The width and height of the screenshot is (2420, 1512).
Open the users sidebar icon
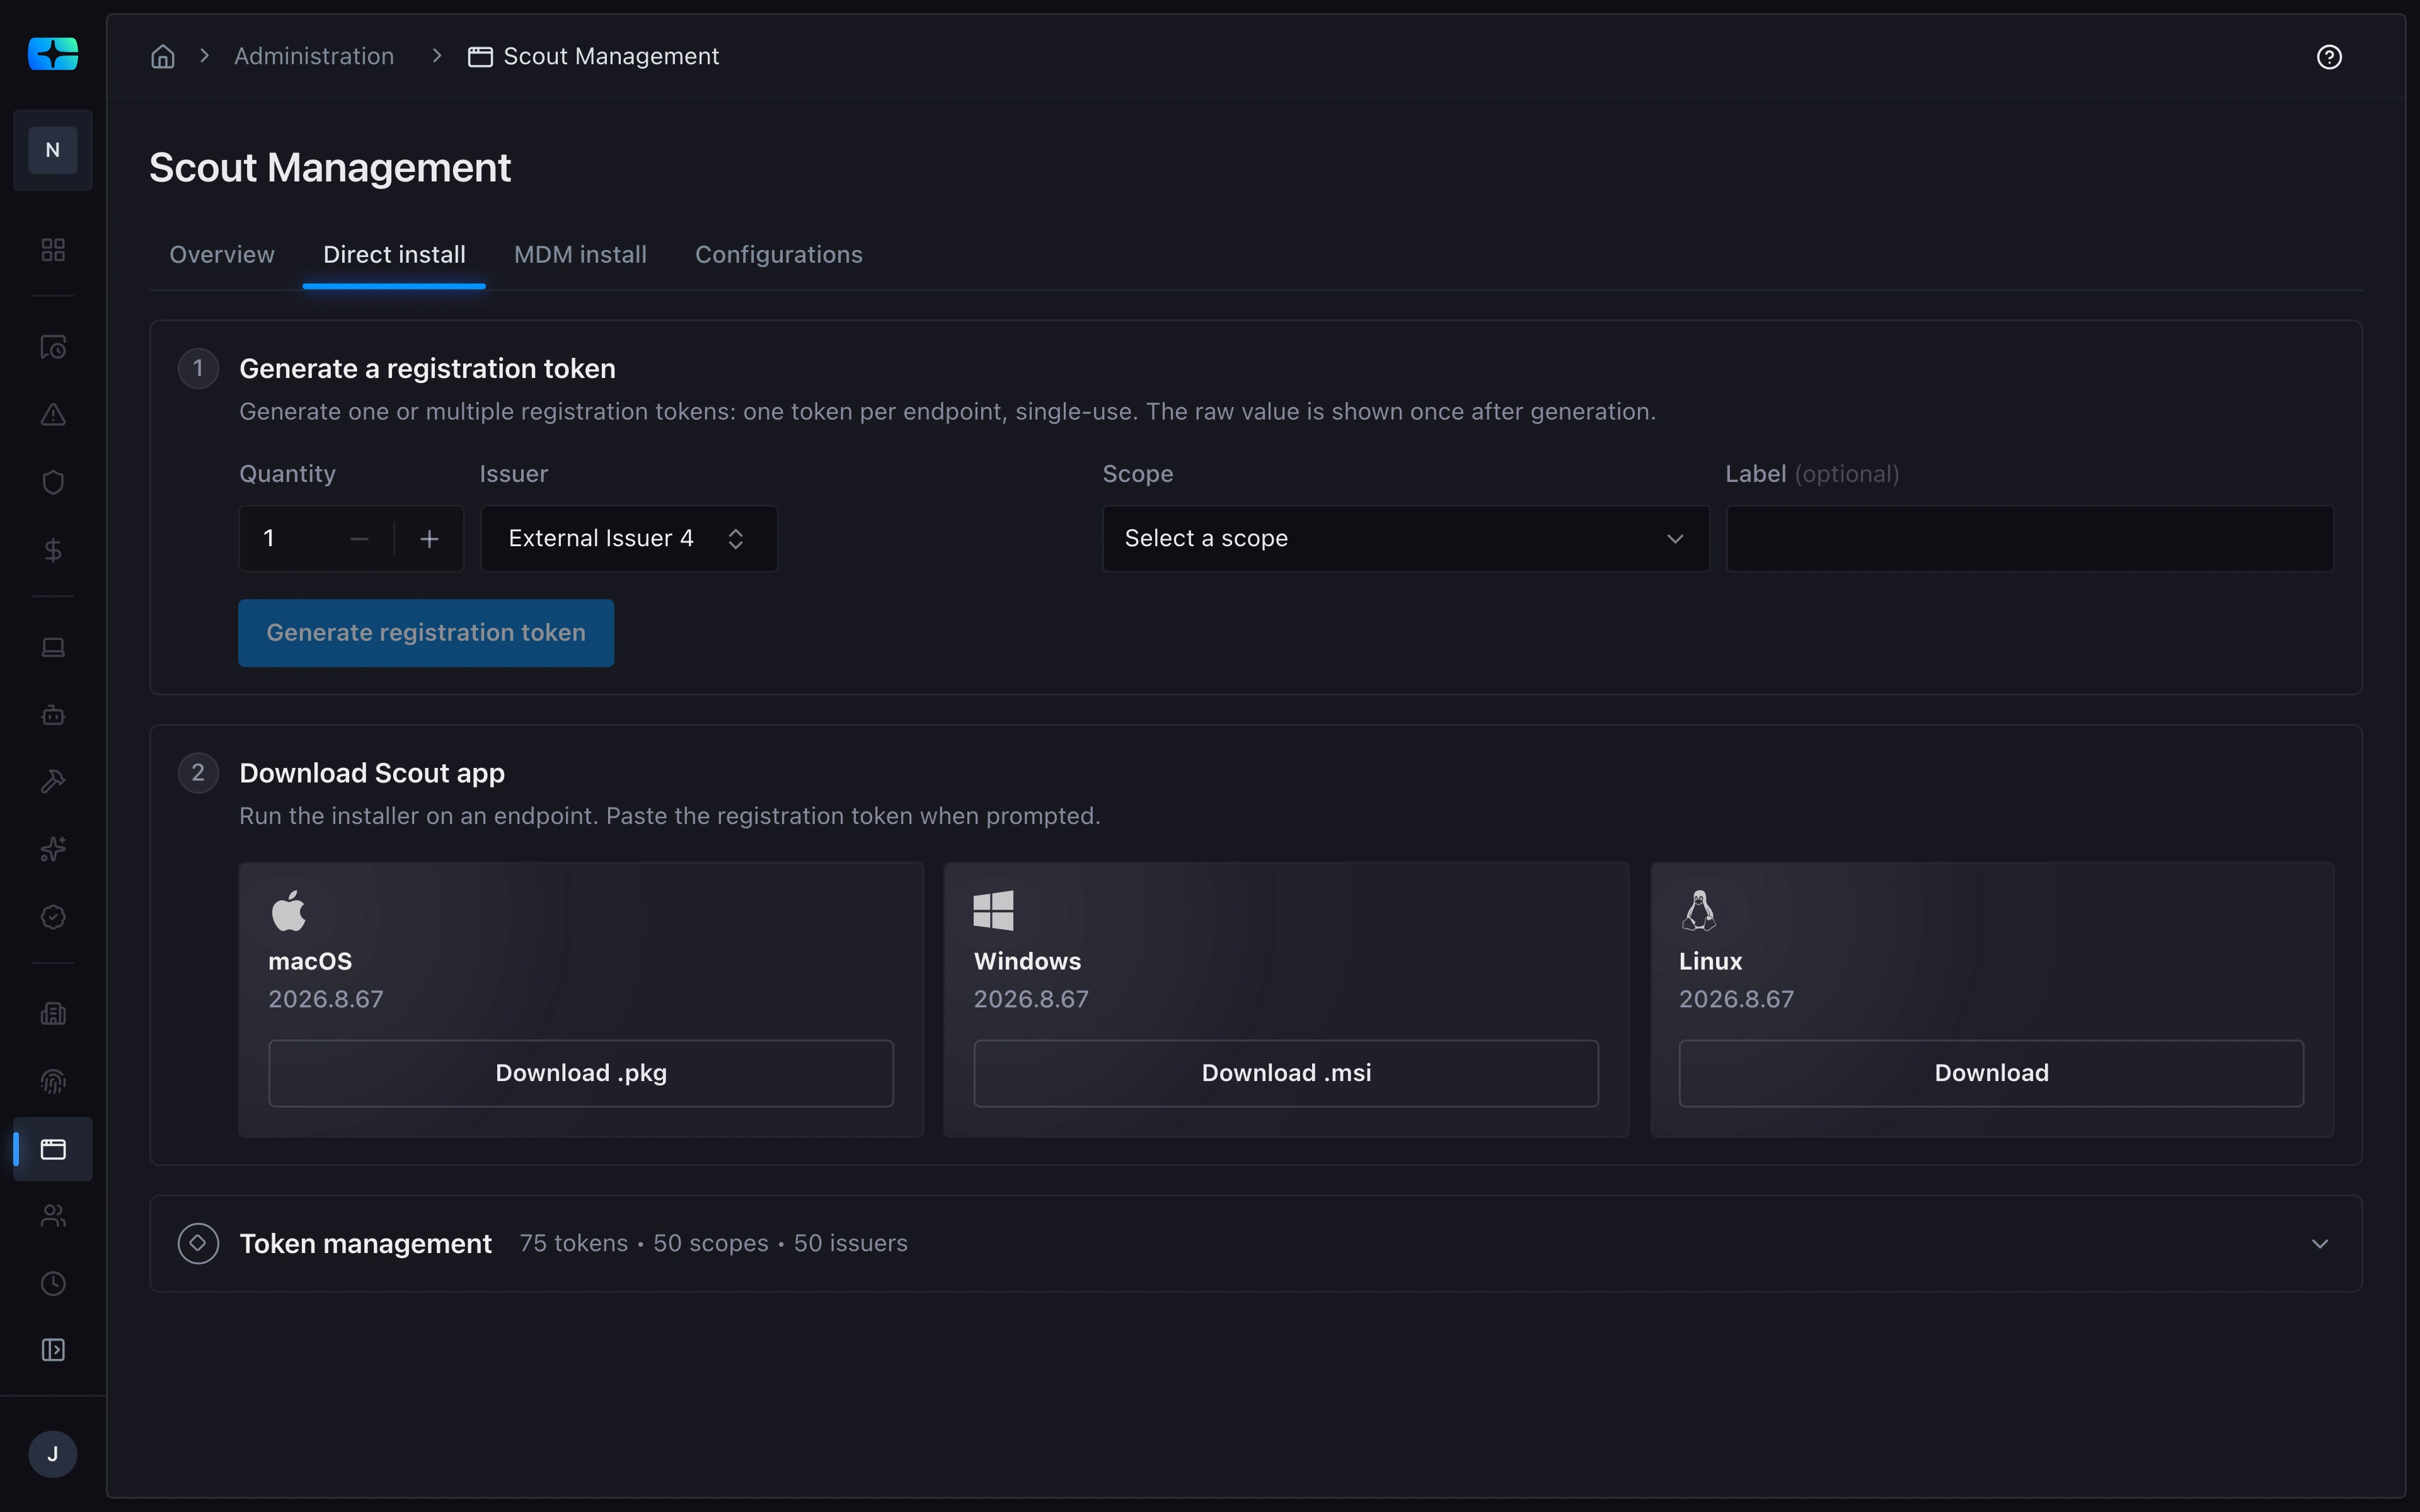[53, 1216]
